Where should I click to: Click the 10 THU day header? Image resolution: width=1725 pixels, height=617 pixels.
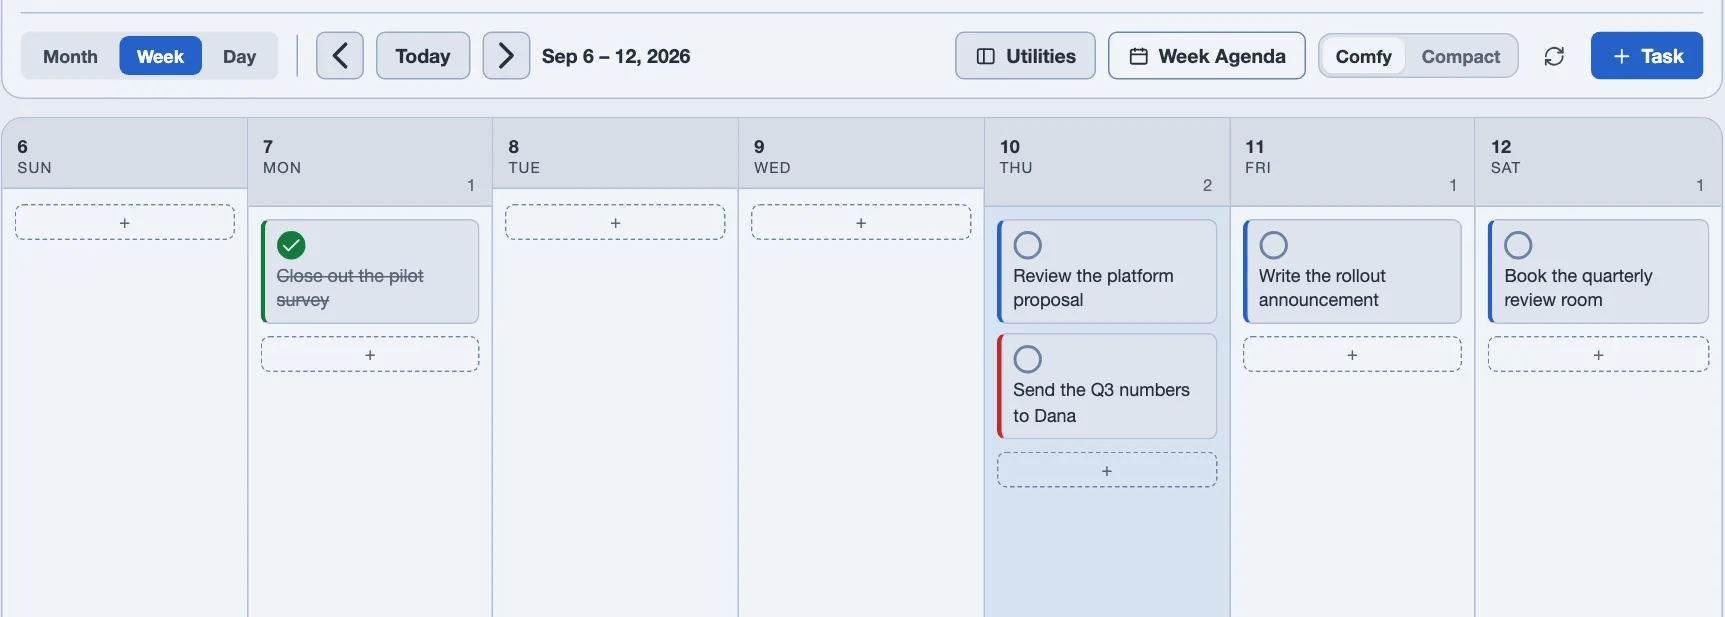coord(1107,163)
